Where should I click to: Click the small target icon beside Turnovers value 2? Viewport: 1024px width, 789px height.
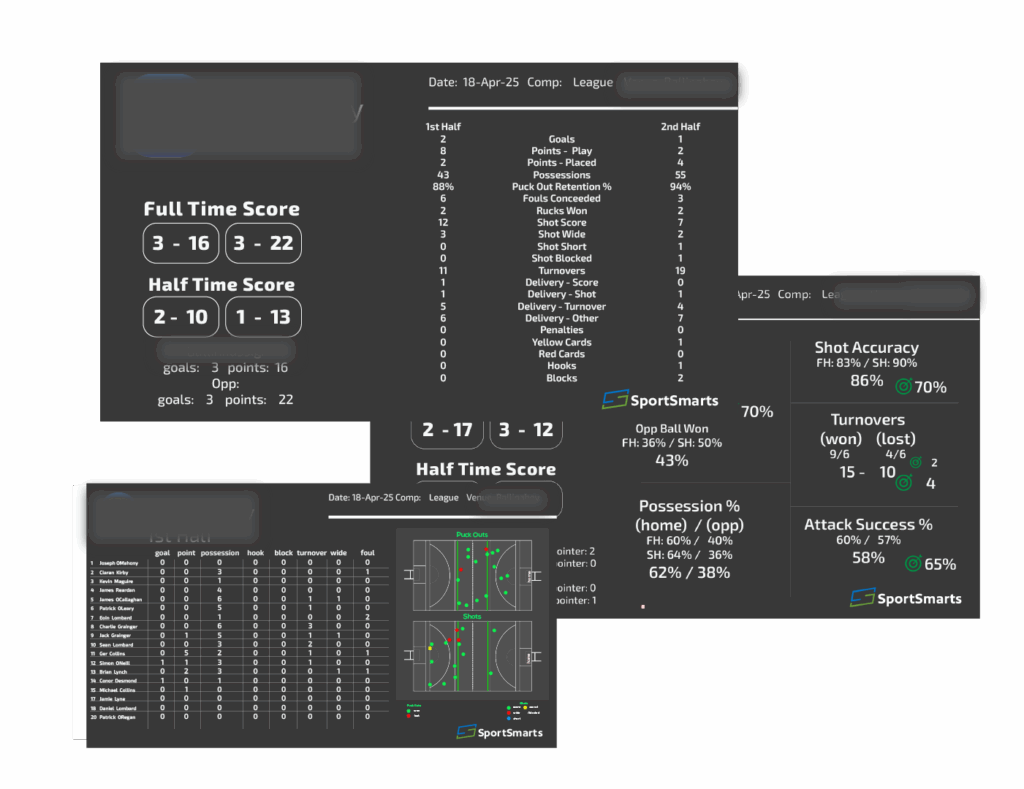(x=914, y=462)
